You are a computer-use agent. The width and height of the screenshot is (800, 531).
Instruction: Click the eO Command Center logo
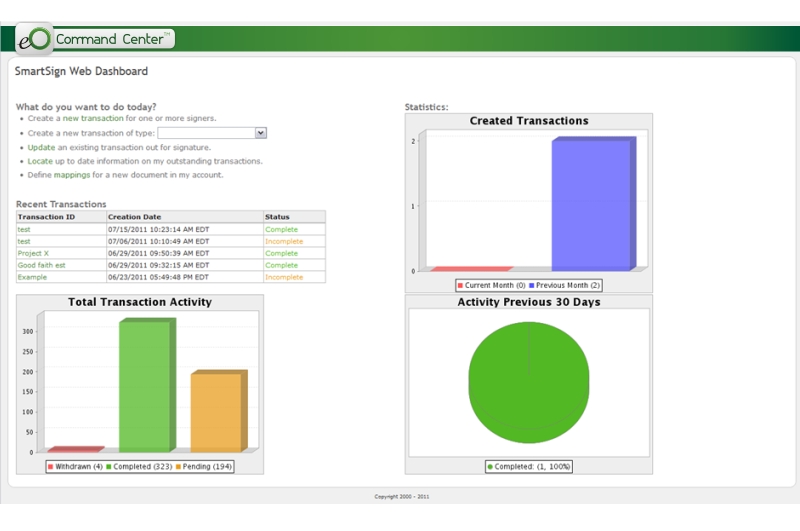point(95,39)
